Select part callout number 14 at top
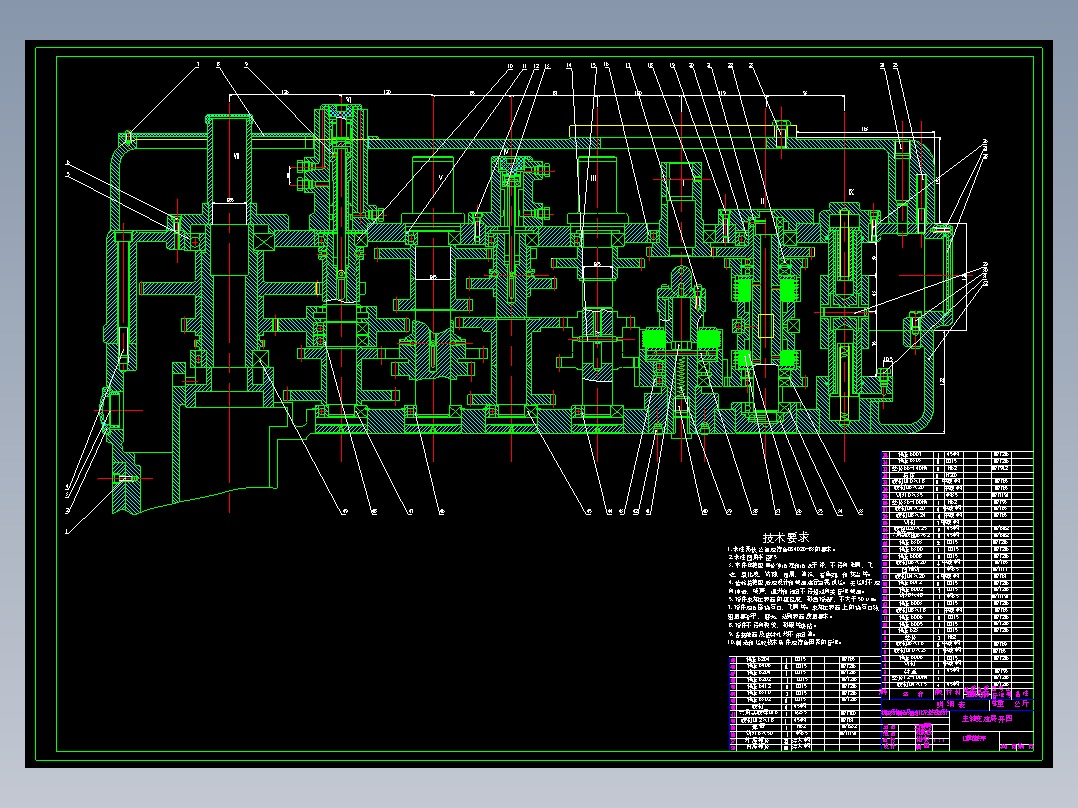The width and height of the screenshot is (1078, 808). tap(569, 66)
